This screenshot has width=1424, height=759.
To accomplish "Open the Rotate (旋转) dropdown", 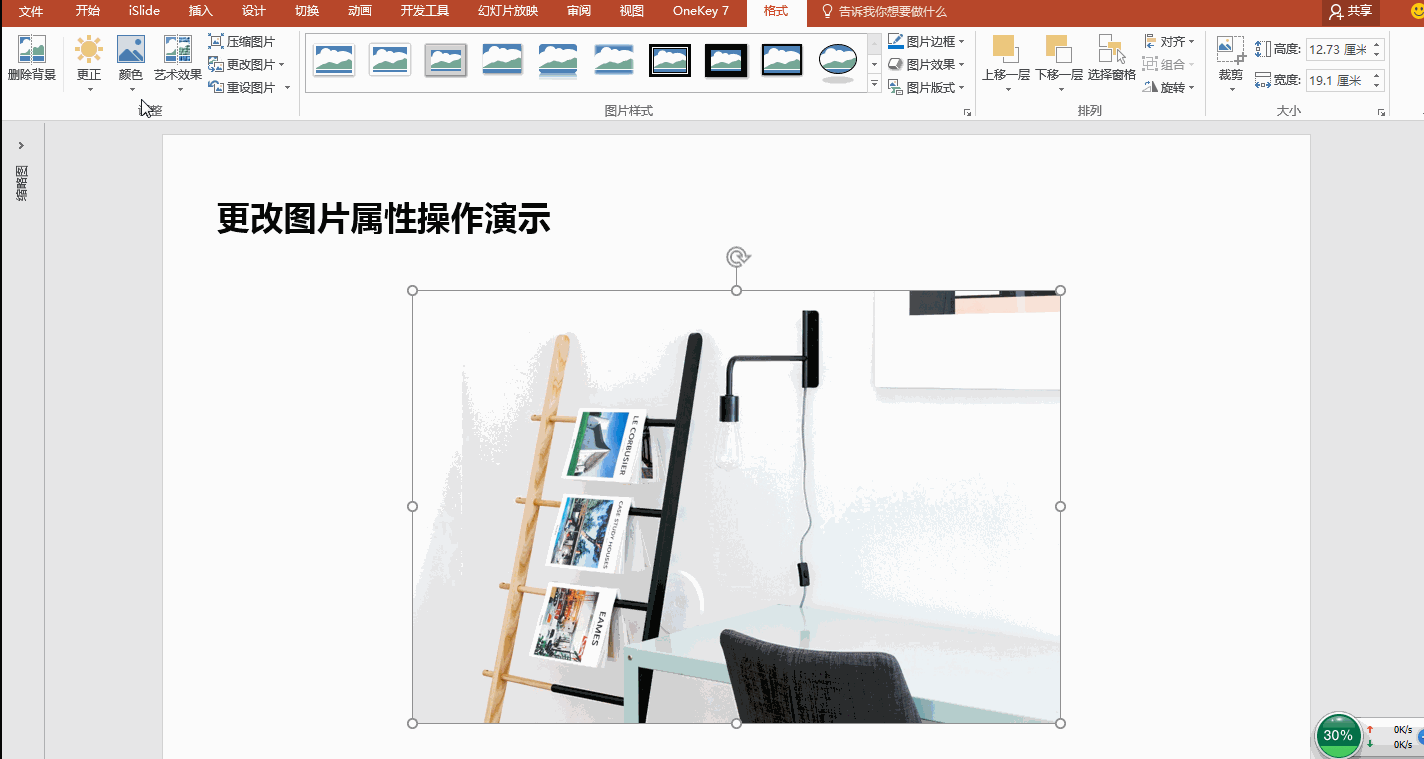I will click(x=1168, y=87).
